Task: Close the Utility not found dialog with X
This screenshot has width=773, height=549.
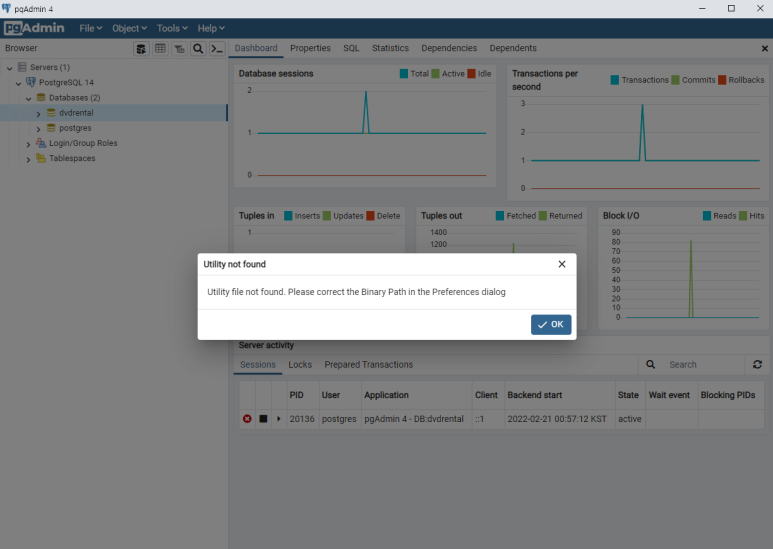Action: click(562, 264)
